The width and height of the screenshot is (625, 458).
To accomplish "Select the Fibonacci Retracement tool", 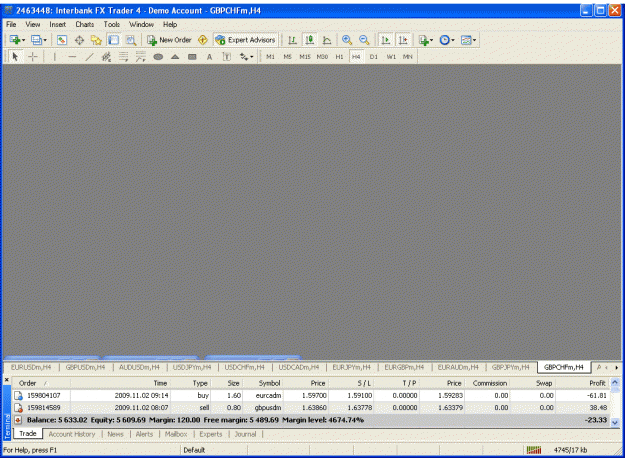I will [124, 57].
